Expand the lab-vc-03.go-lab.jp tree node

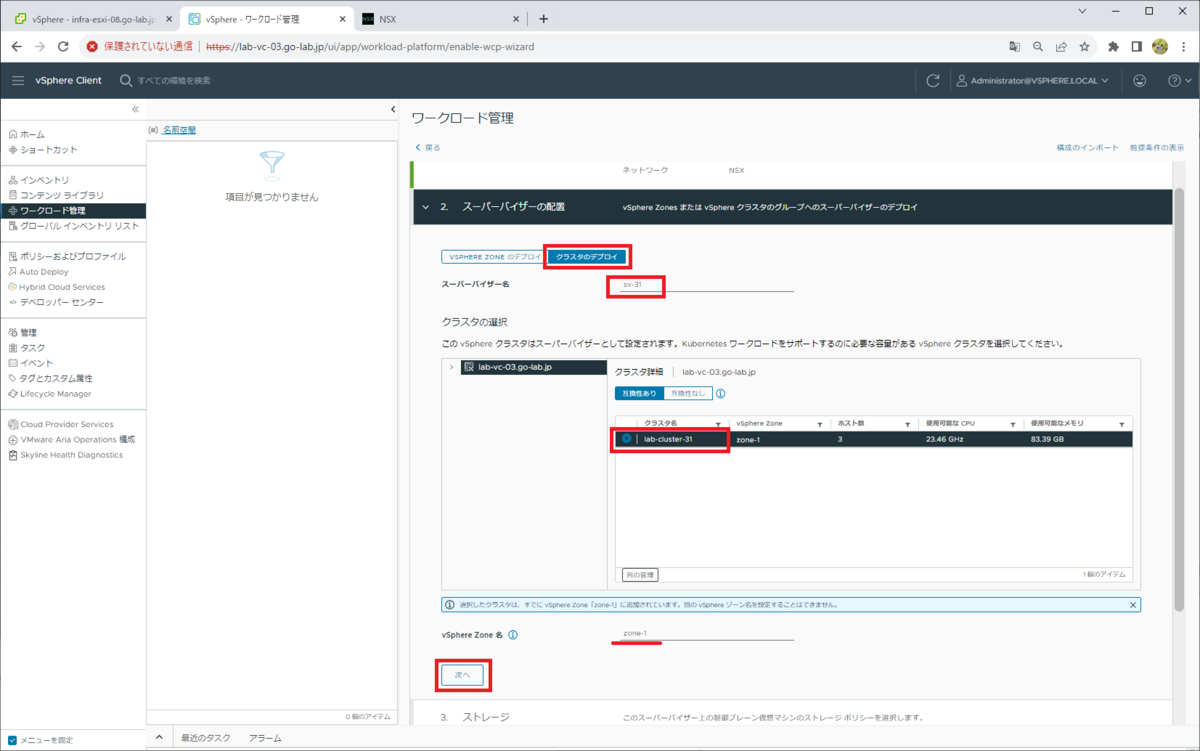tap(452, 367)
